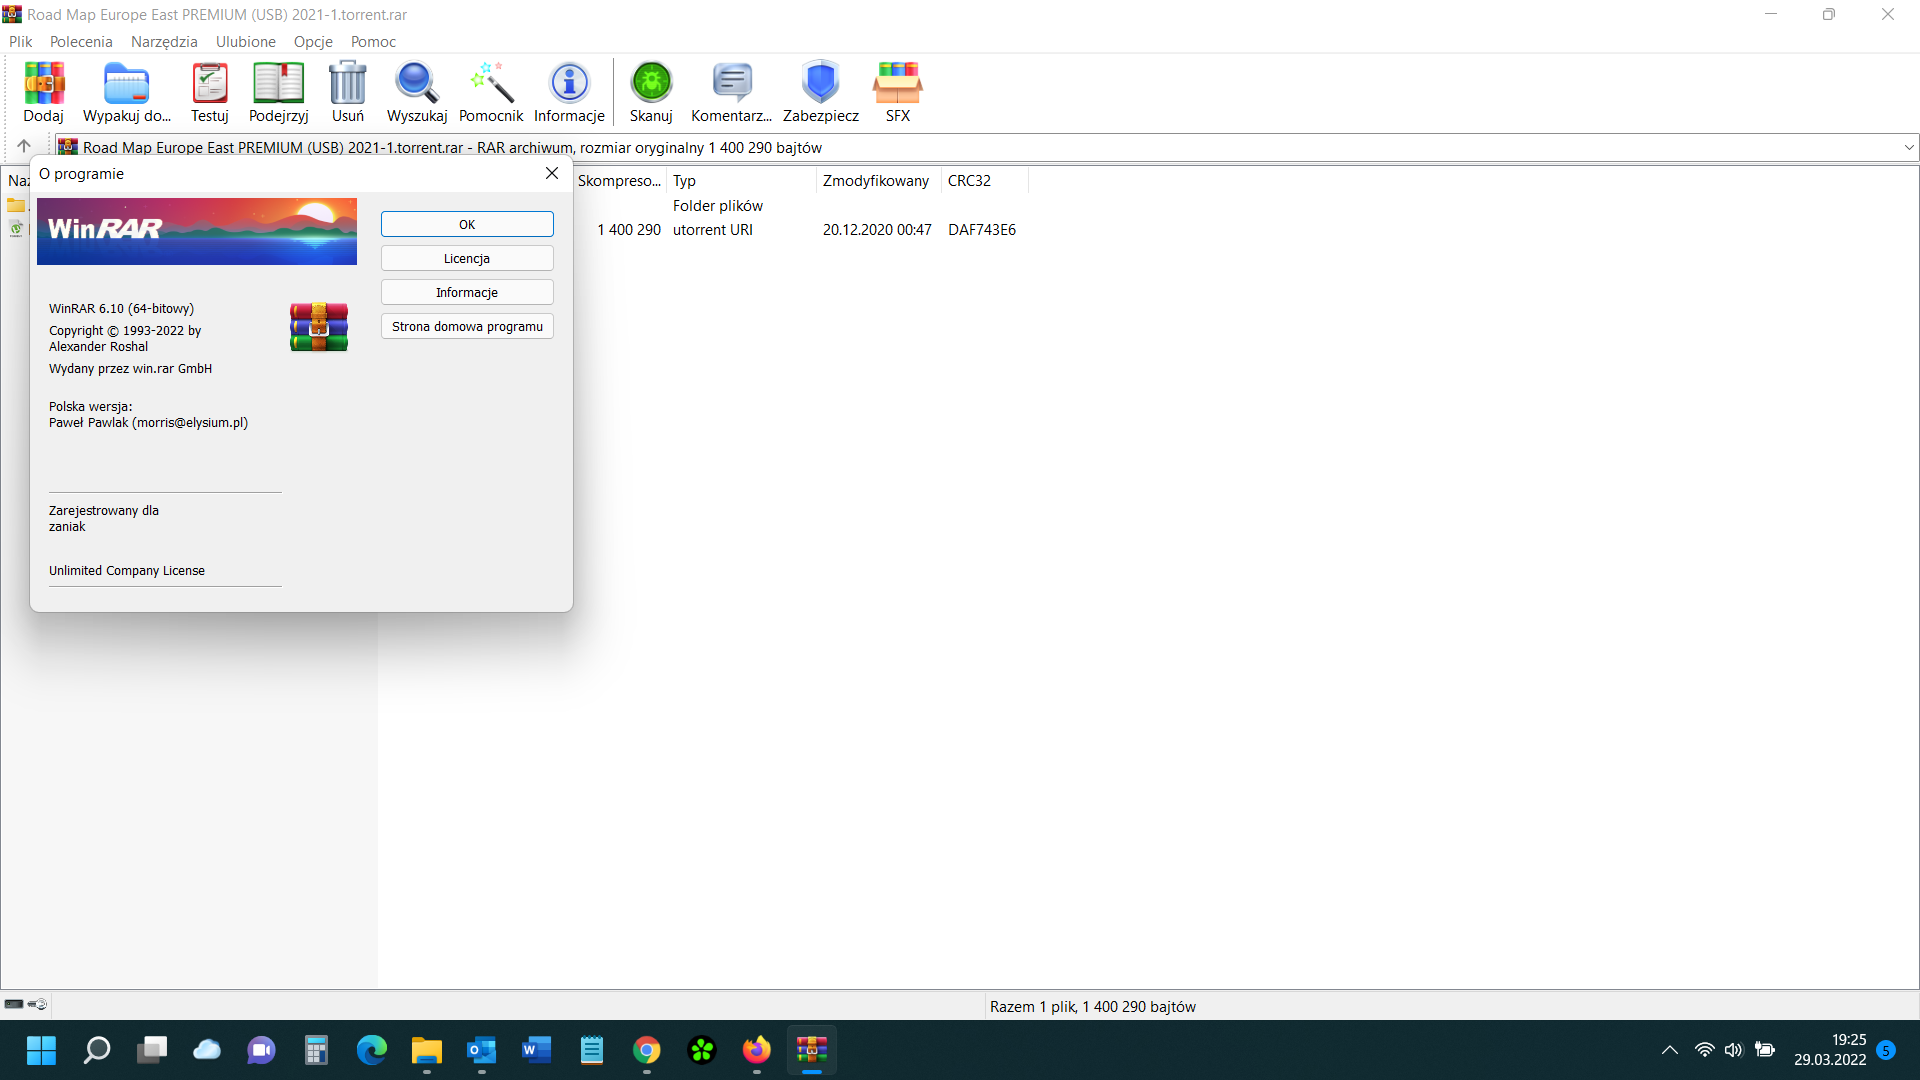
Task: Close the O programie dialog
Action: pyautogui.click(x=552, y=173)
